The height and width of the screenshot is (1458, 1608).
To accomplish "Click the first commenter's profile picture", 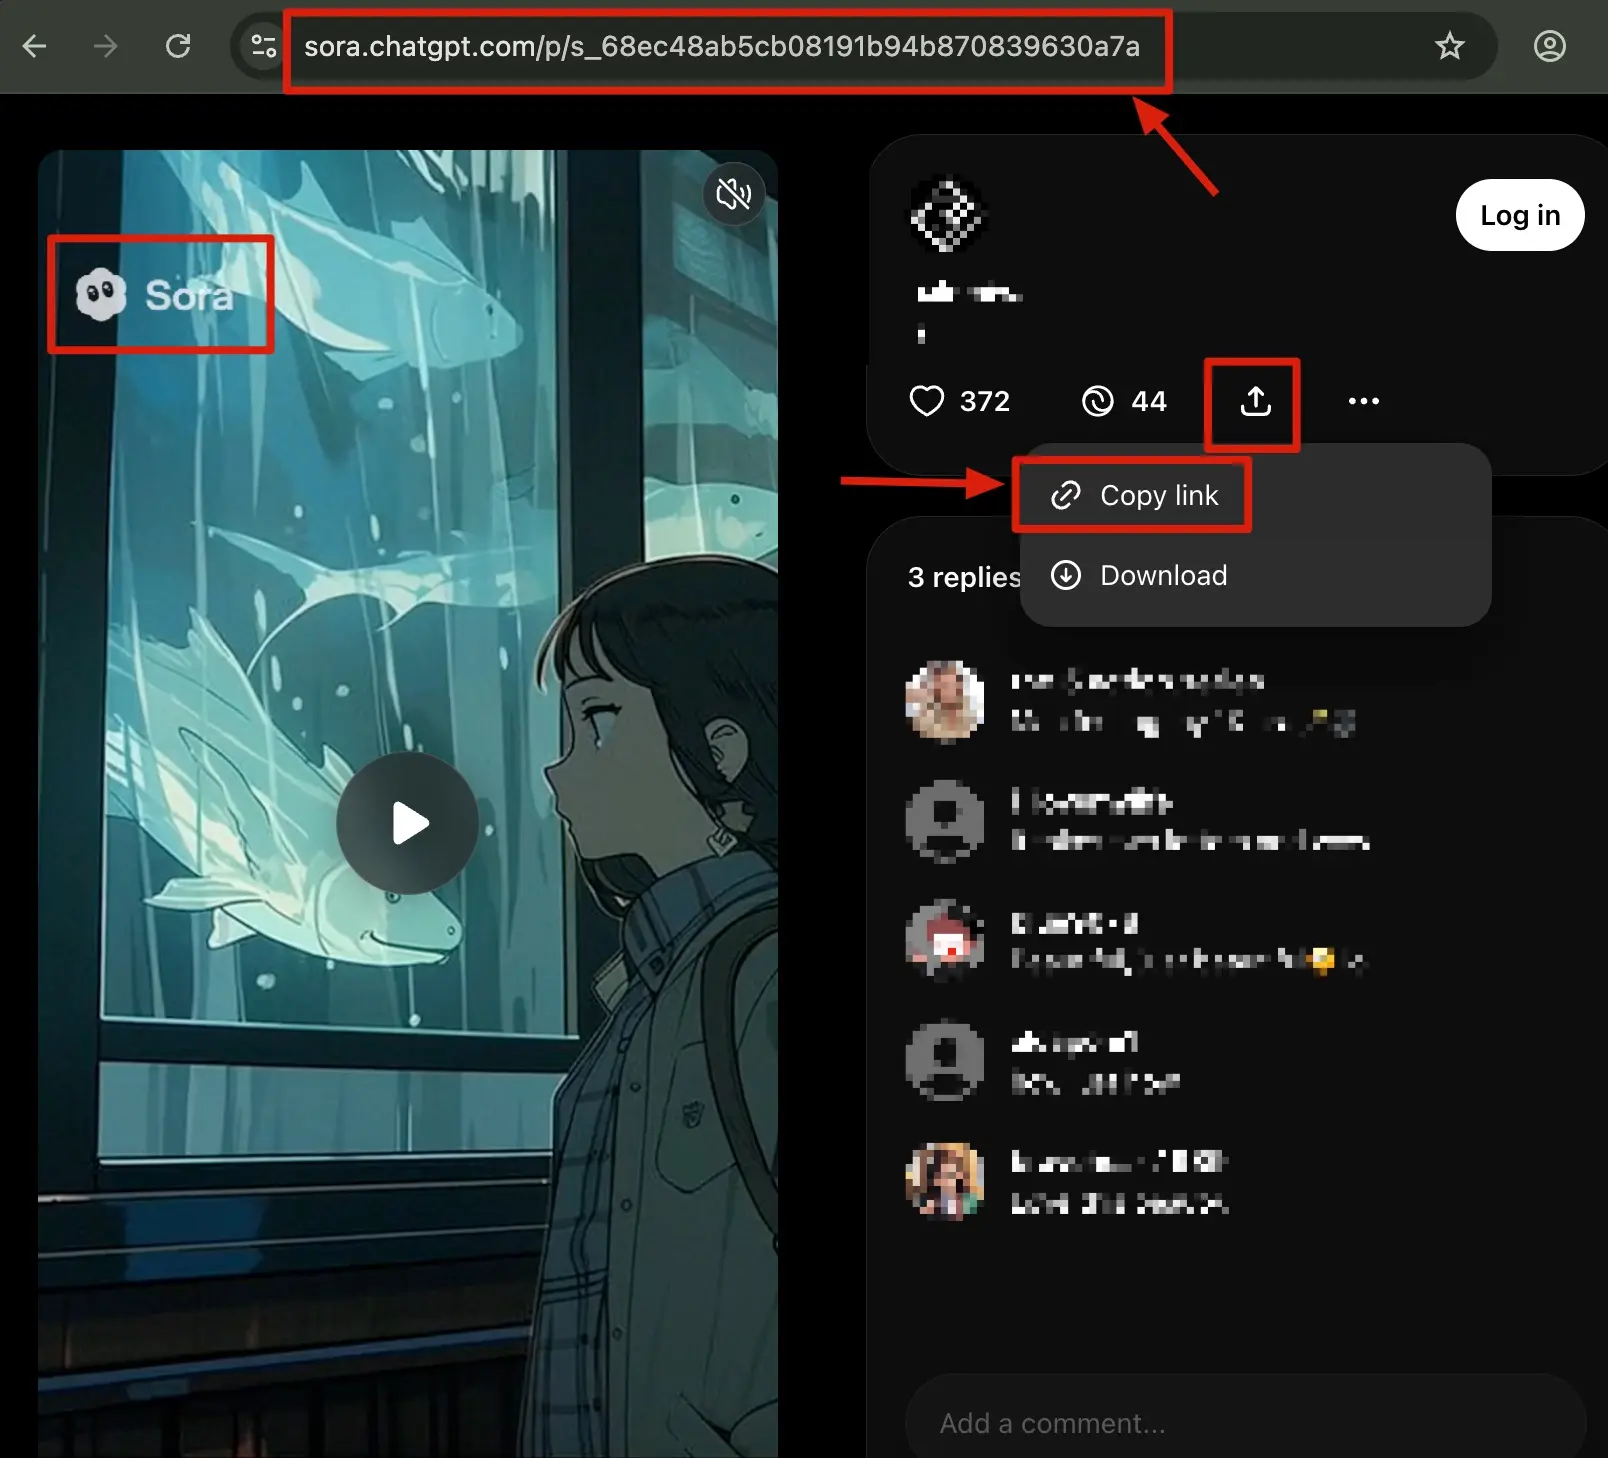I will pos(944,700).
